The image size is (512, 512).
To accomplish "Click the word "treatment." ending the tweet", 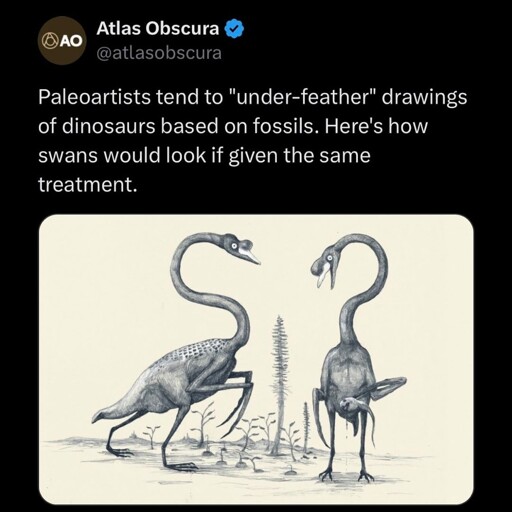I will (x=88, y=185).
